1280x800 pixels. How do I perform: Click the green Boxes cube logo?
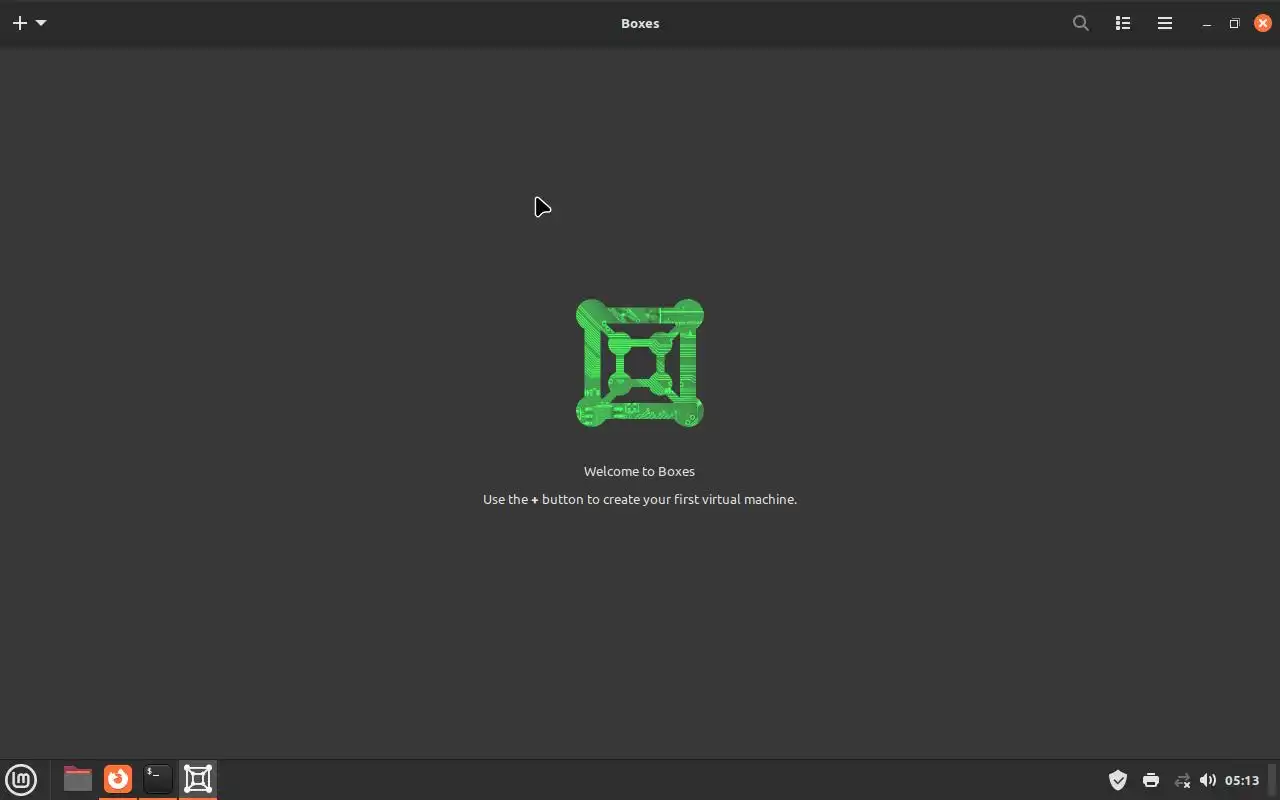(x=640, y=363)
